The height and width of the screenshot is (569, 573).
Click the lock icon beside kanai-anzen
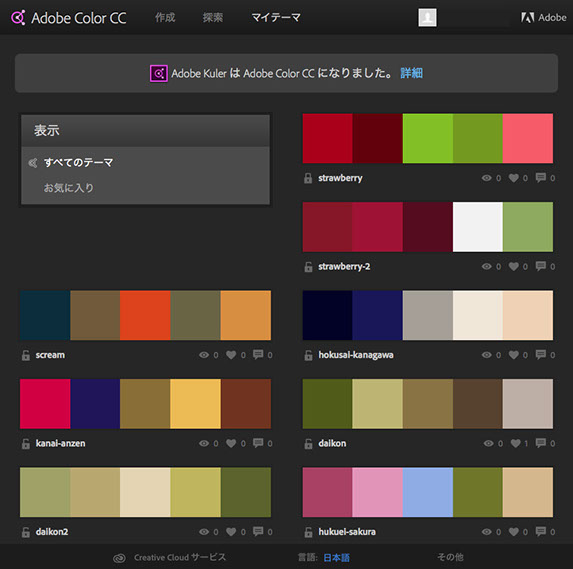coord(26,443)
